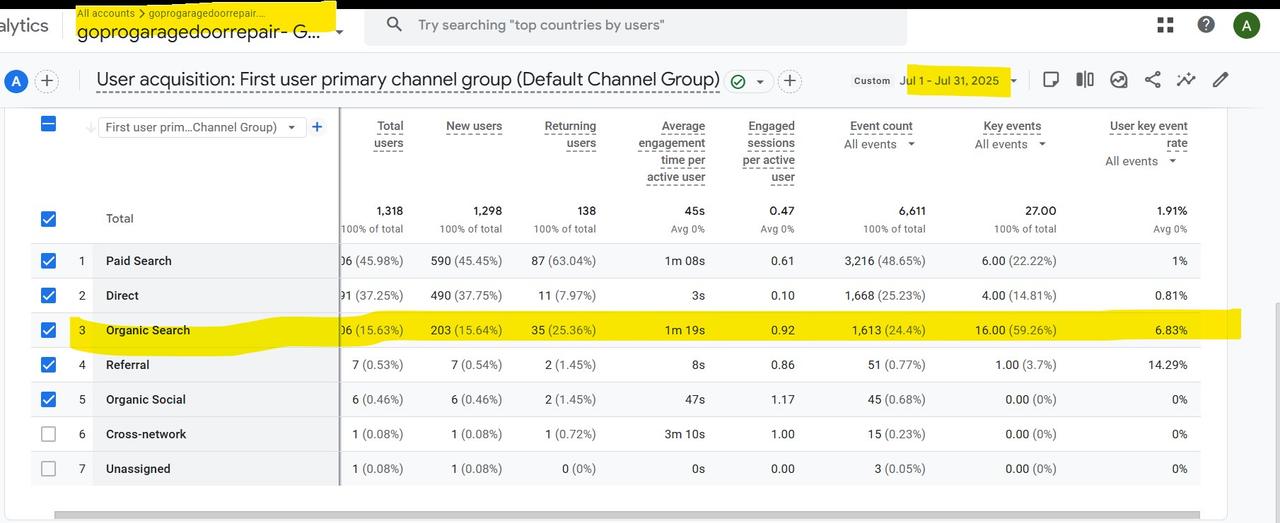Click the Referral row label

[x=128, y=365]
